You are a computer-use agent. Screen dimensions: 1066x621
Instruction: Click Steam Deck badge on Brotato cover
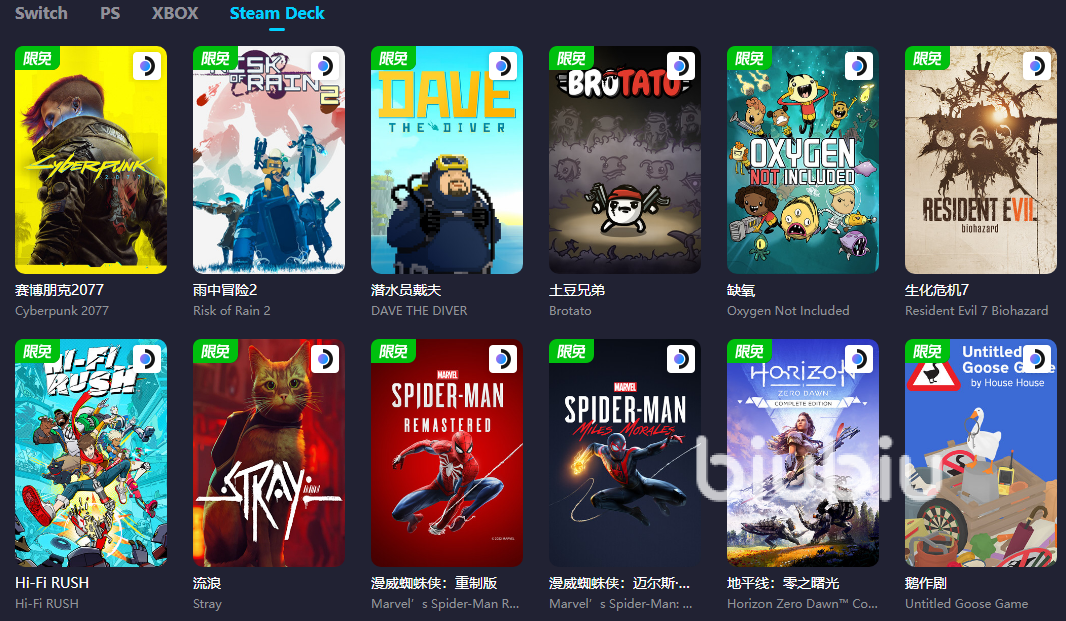681,66
